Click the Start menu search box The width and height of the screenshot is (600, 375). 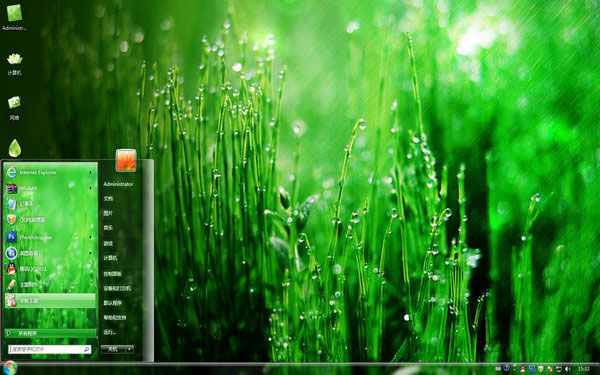point(49,349)
